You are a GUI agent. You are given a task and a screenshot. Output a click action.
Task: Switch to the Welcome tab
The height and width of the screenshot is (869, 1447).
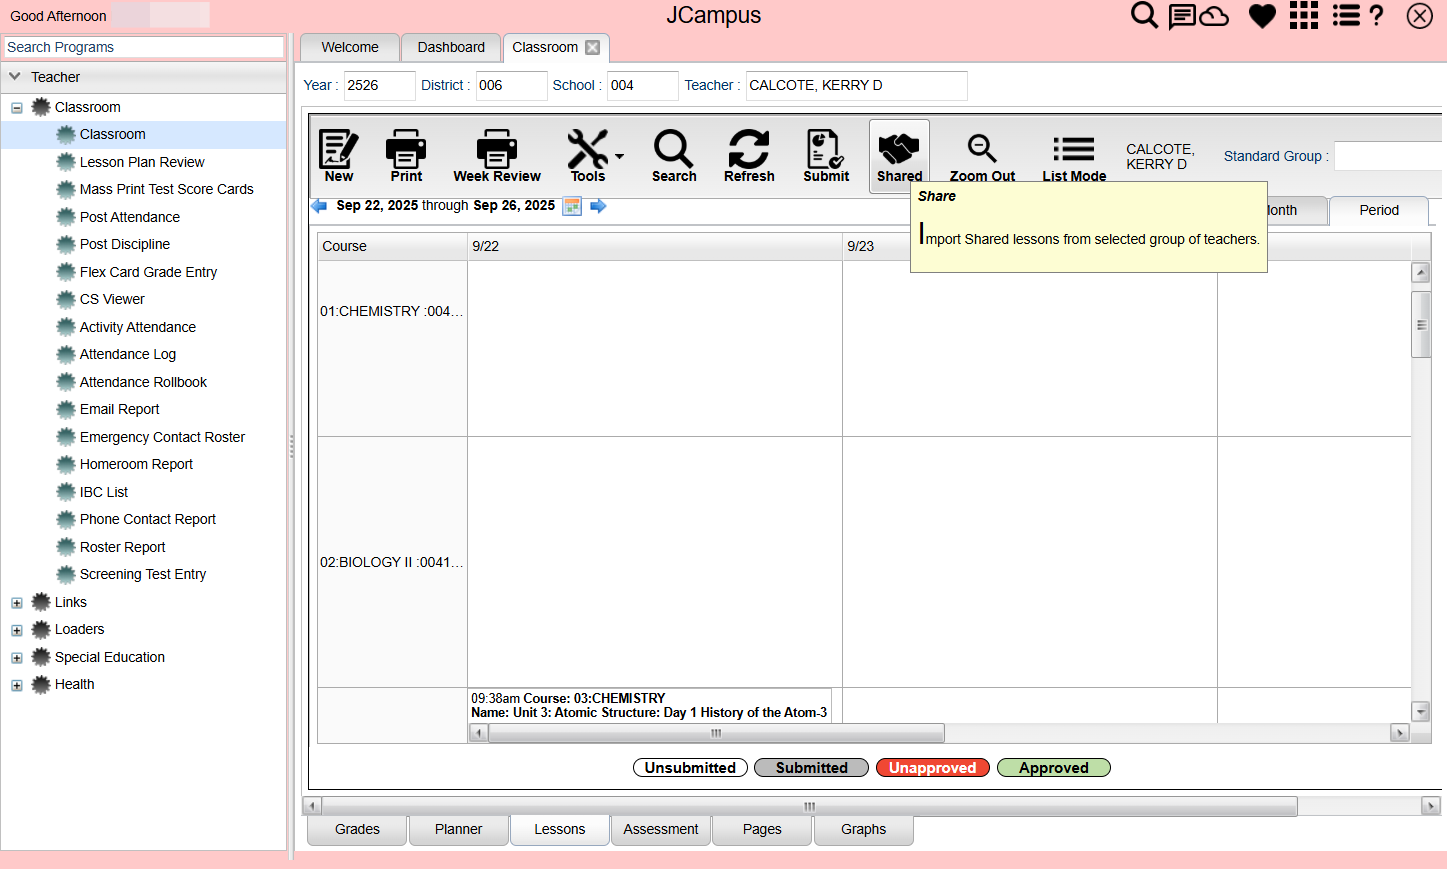[x=350, y=47]
